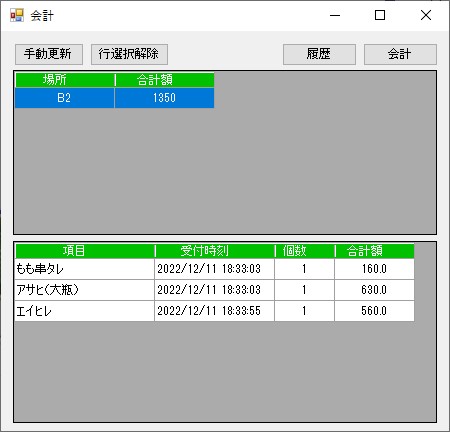Open the 履歴 history button
The width and height of the screenshot is (450, 432).
click(x=319, y=54)
